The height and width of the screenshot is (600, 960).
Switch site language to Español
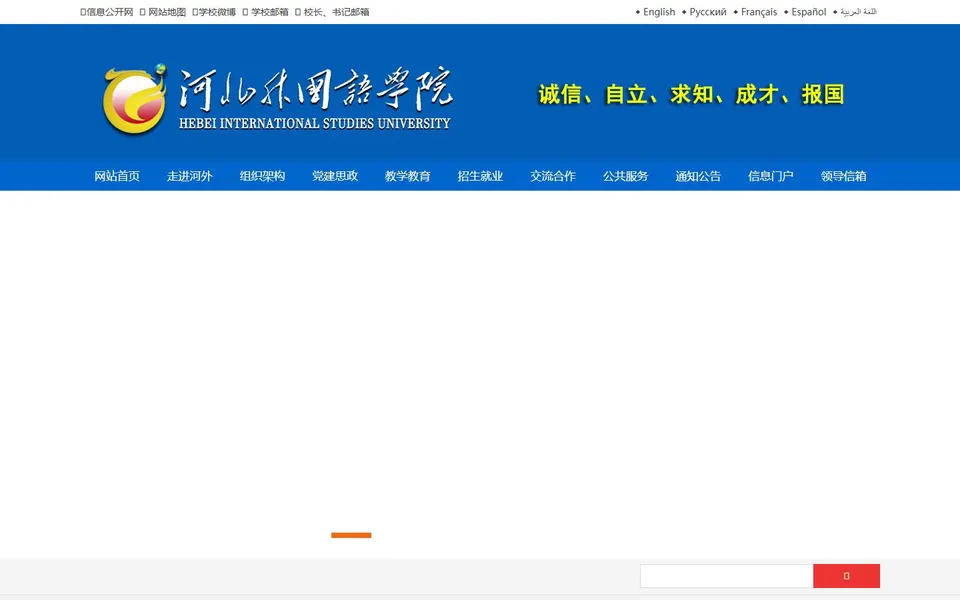click(x=809, y=12)
